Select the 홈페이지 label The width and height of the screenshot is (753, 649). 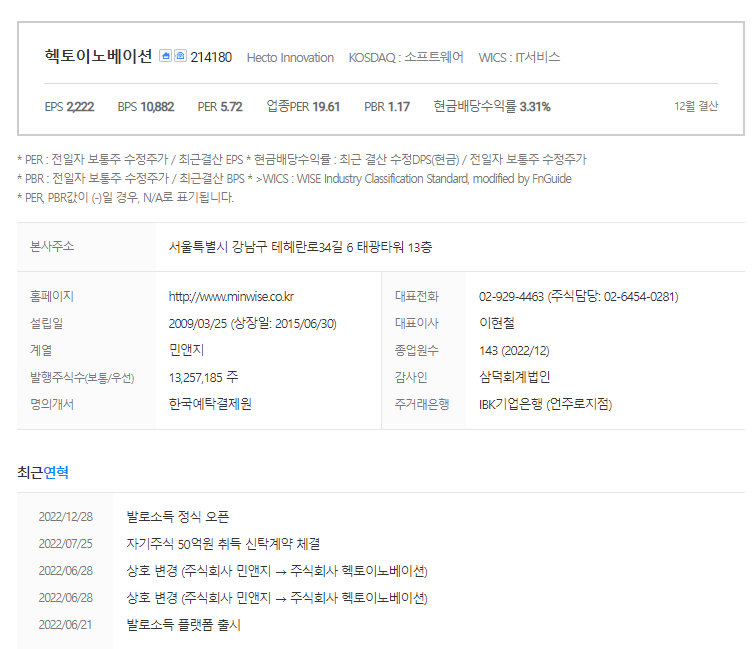(52, 296)
